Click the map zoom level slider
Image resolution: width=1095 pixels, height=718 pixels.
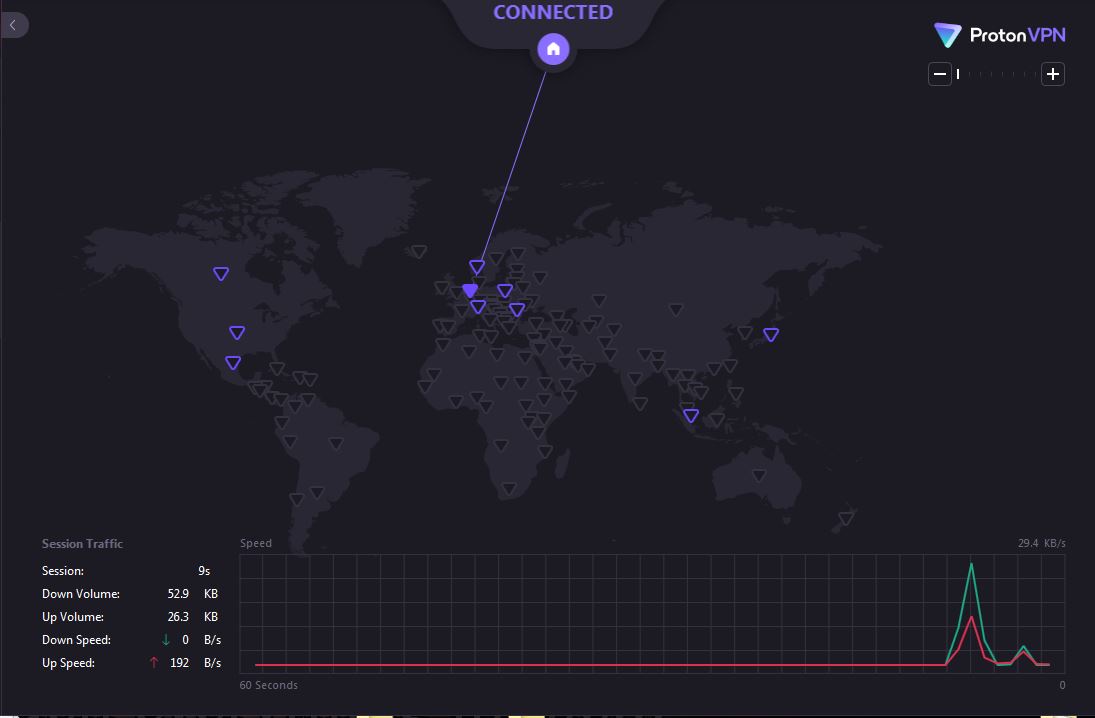tap(996, 74)
